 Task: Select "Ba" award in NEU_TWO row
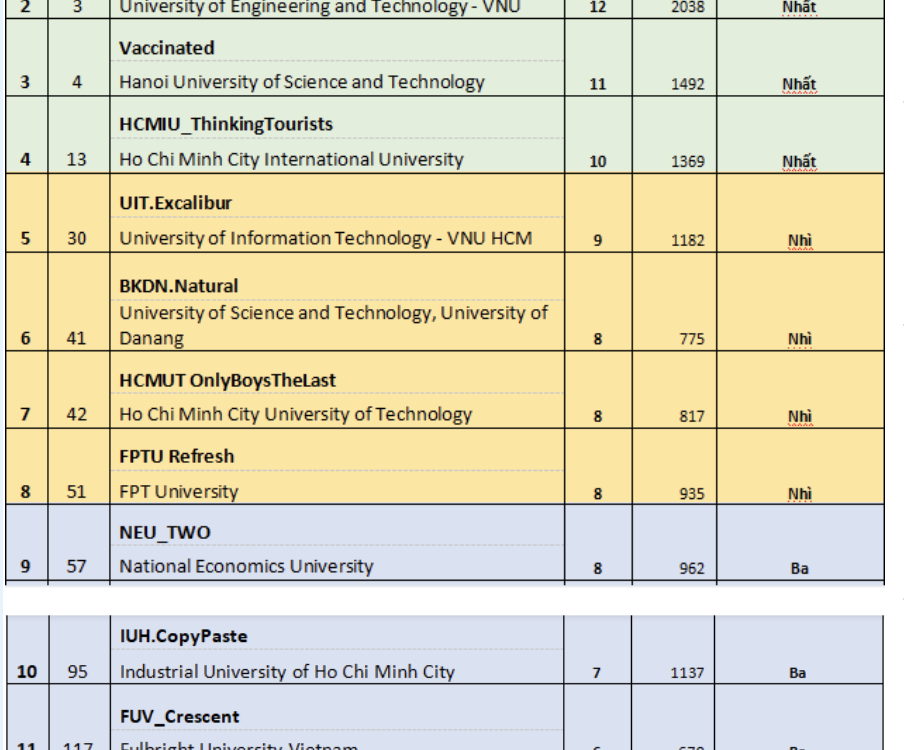point(799,568)
